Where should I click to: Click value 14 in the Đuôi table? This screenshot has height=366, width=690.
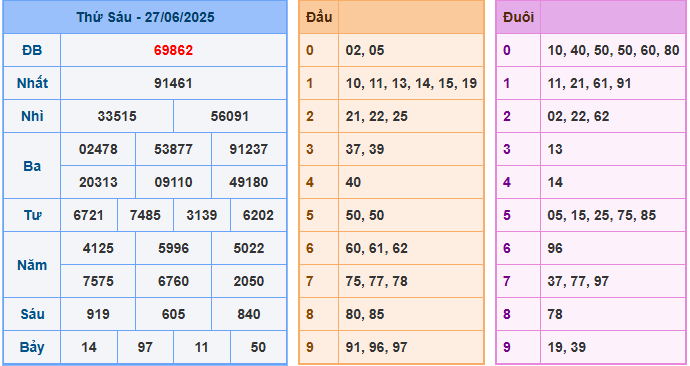click(x=555, y=182)
